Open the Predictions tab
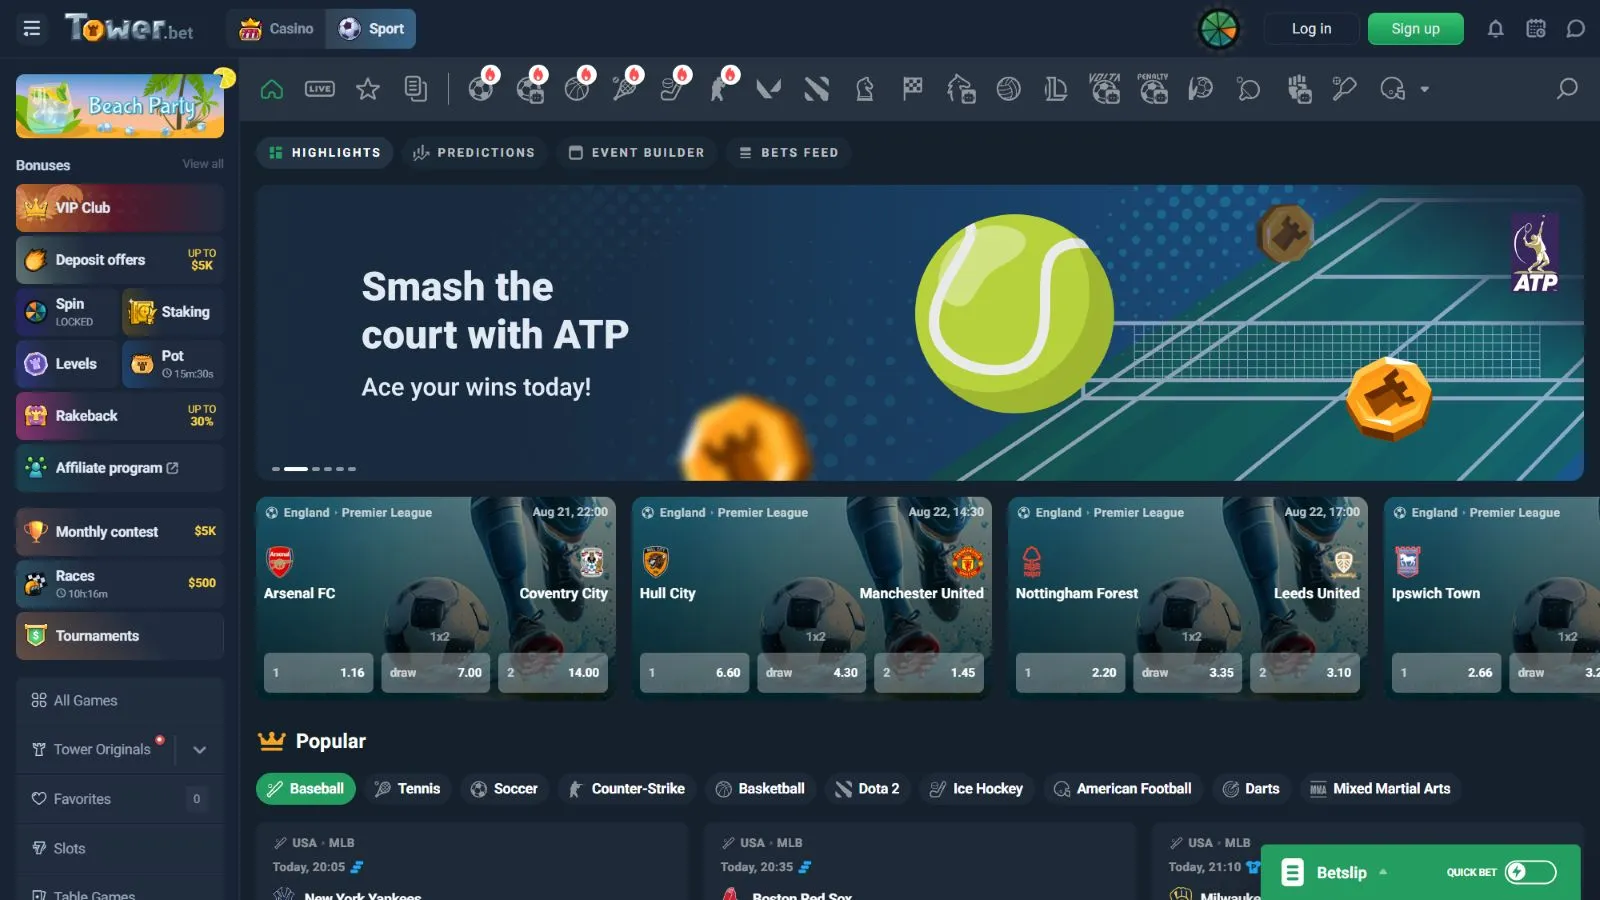The height and width of the screenshot is (900, 1600). tap(474, 153)
